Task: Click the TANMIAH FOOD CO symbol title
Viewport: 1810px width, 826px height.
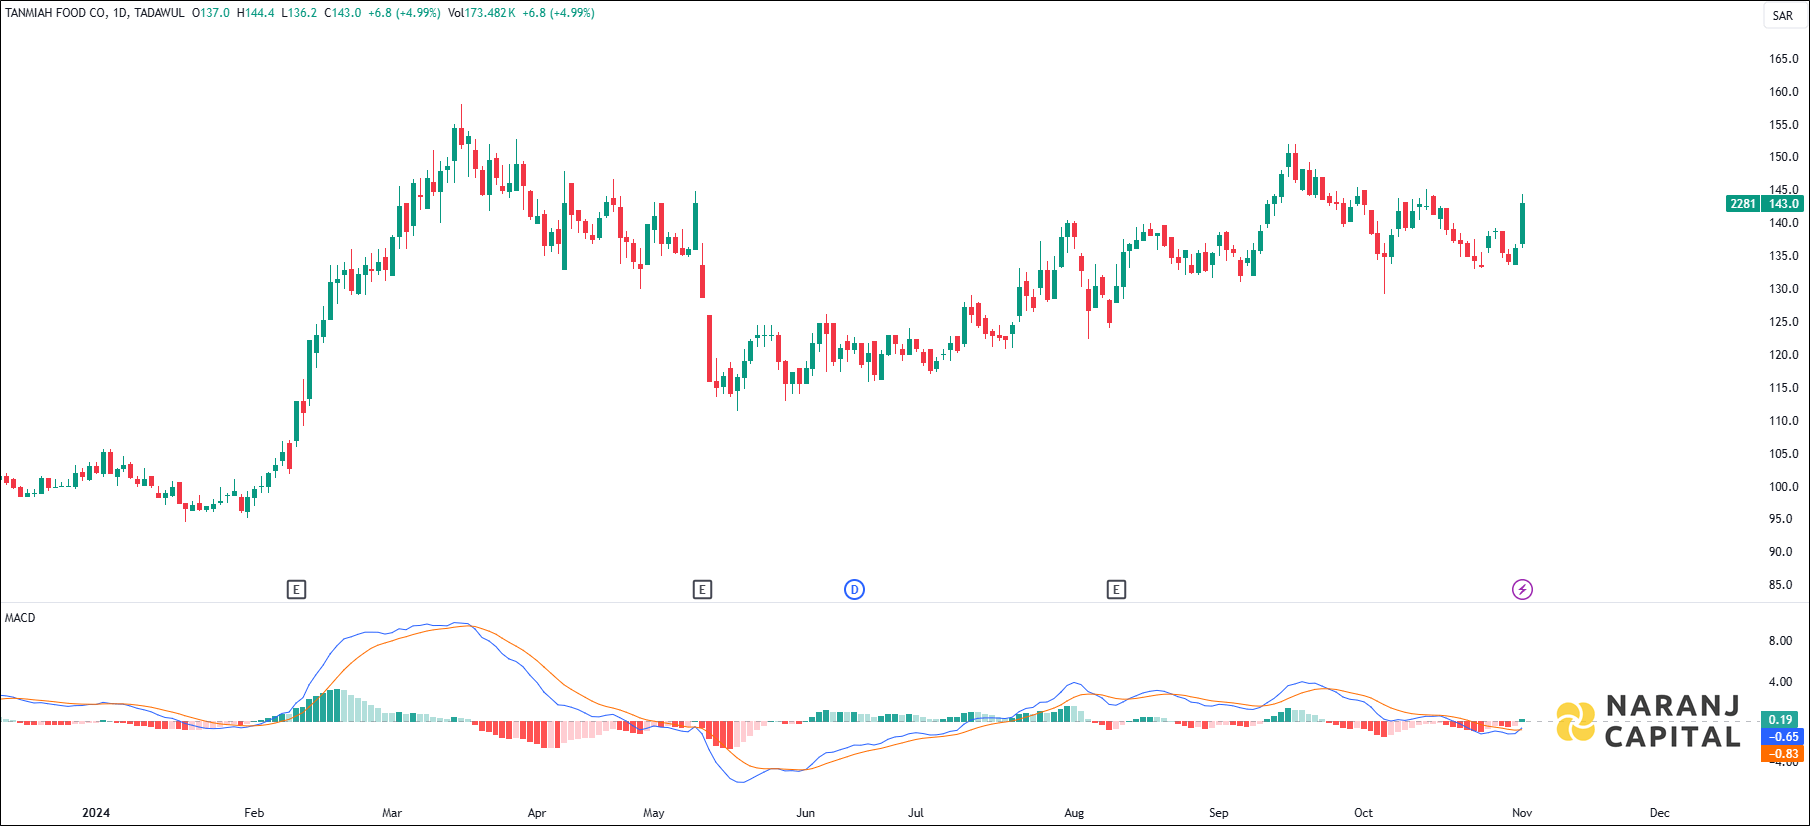Action: pyautogui.click(x=56, y=13)
